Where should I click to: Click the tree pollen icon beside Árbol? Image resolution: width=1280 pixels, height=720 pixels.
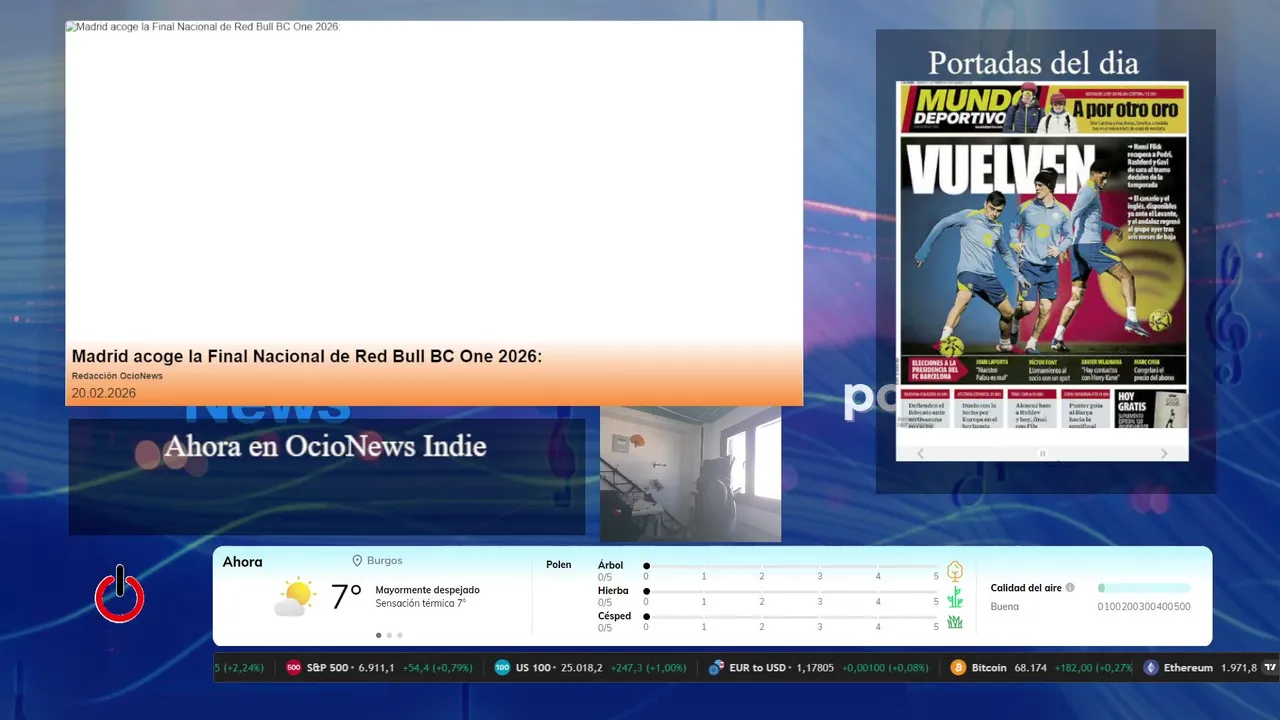pos(955,571)
